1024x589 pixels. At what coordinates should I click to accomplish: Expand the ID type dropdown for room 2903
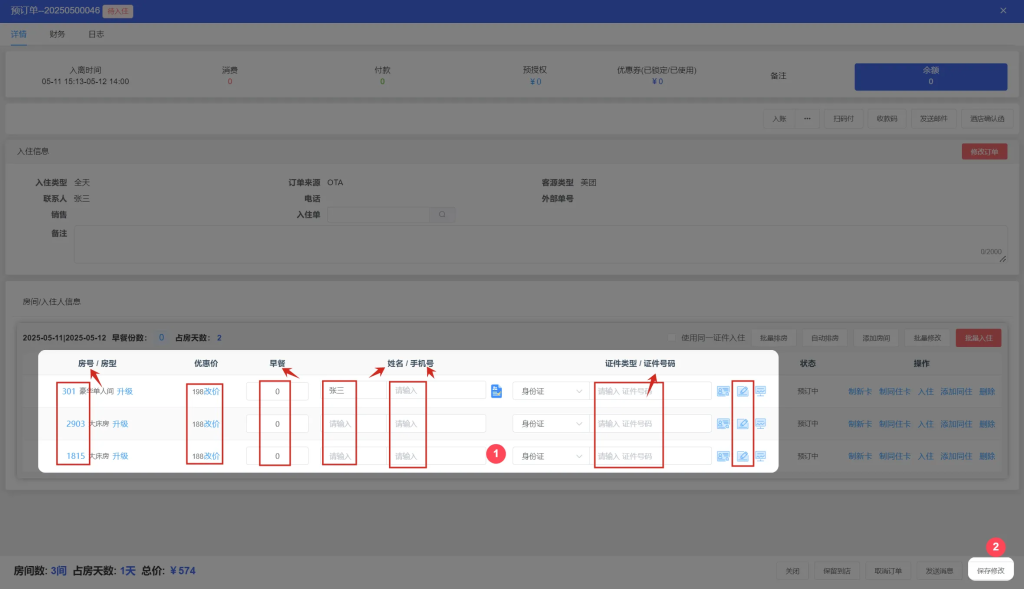pos(550,424)
